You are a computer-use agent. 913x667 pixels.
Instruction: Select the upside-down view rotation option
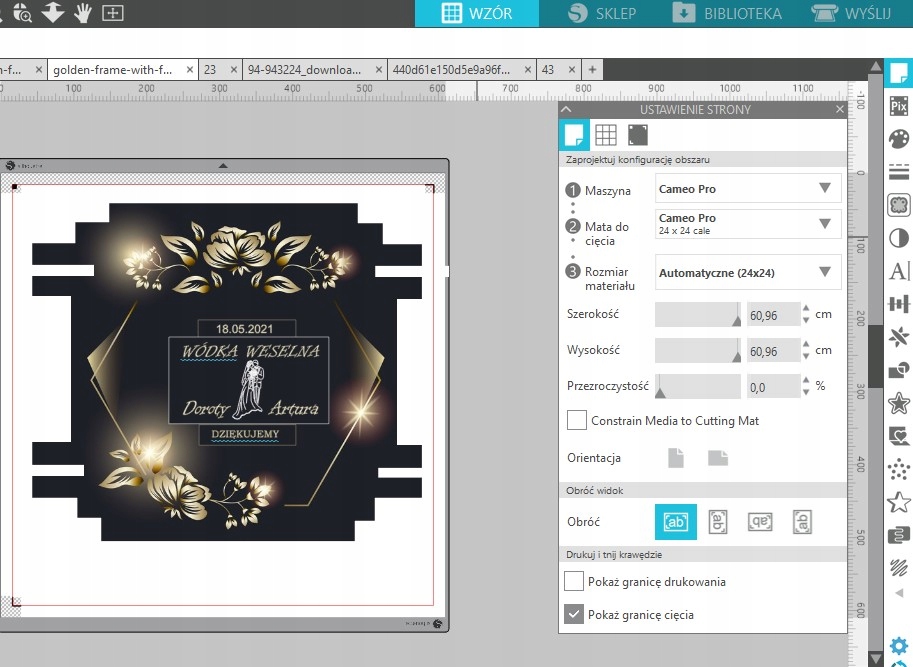tap(760, 521)
